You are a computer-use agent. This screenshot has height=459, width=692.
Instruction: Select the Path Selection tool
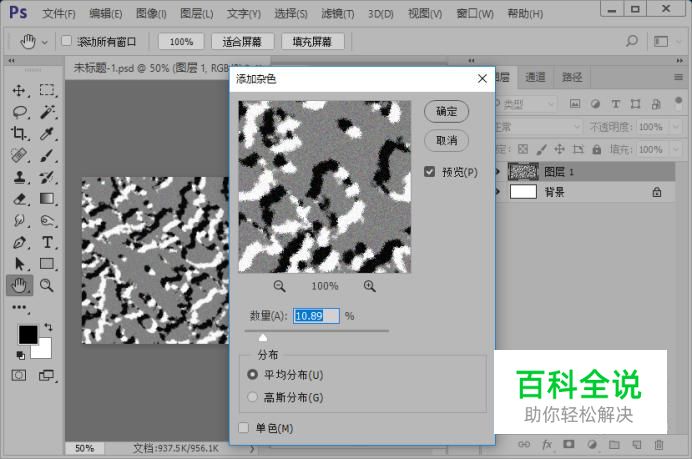(19, 264)
